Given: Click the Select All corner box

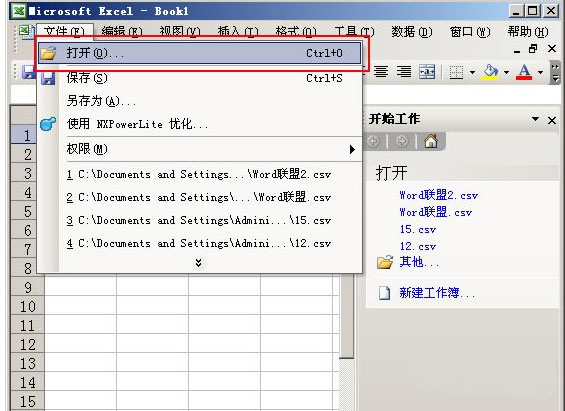Looking at the screenshot, I should click(x=24, y=115).
